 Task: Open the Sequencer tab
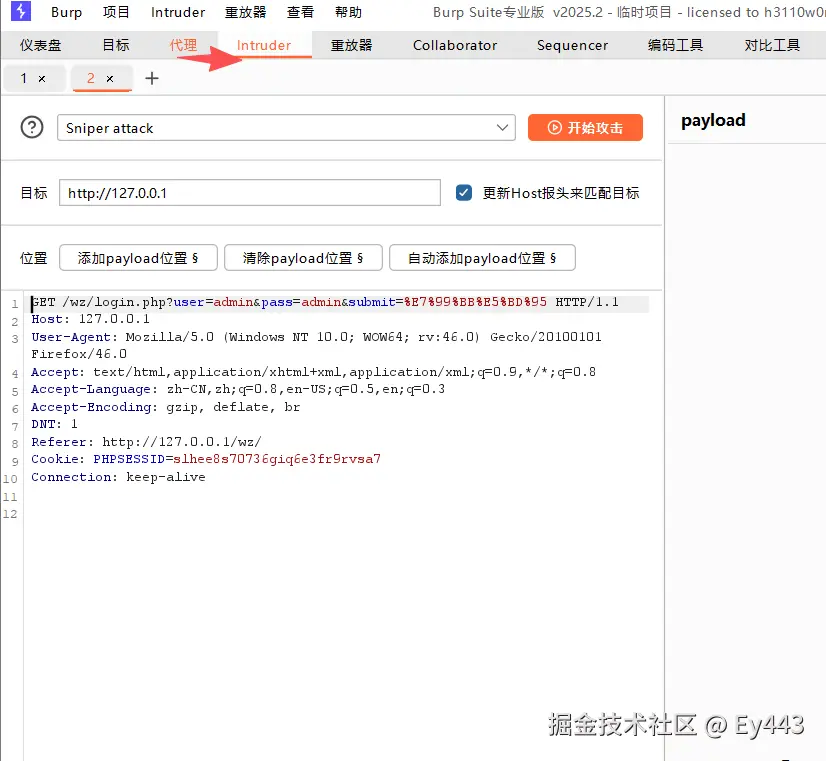point(572,45)
